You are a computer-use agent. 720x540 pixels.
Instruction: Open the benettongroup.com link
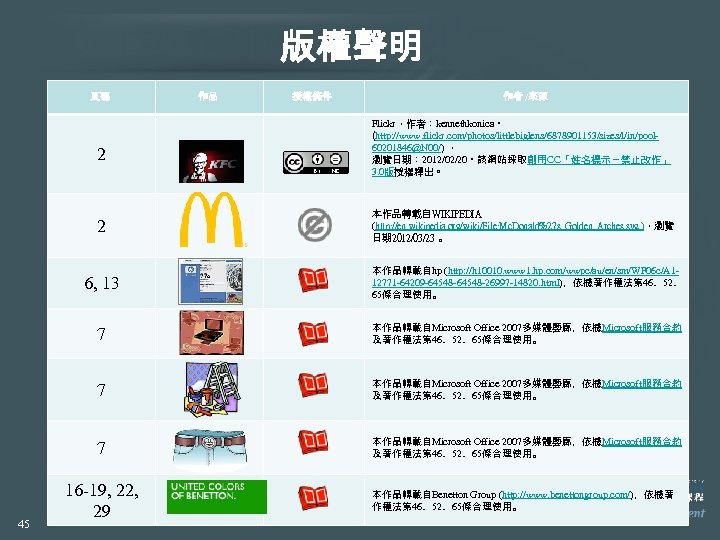tap(566, 495)
